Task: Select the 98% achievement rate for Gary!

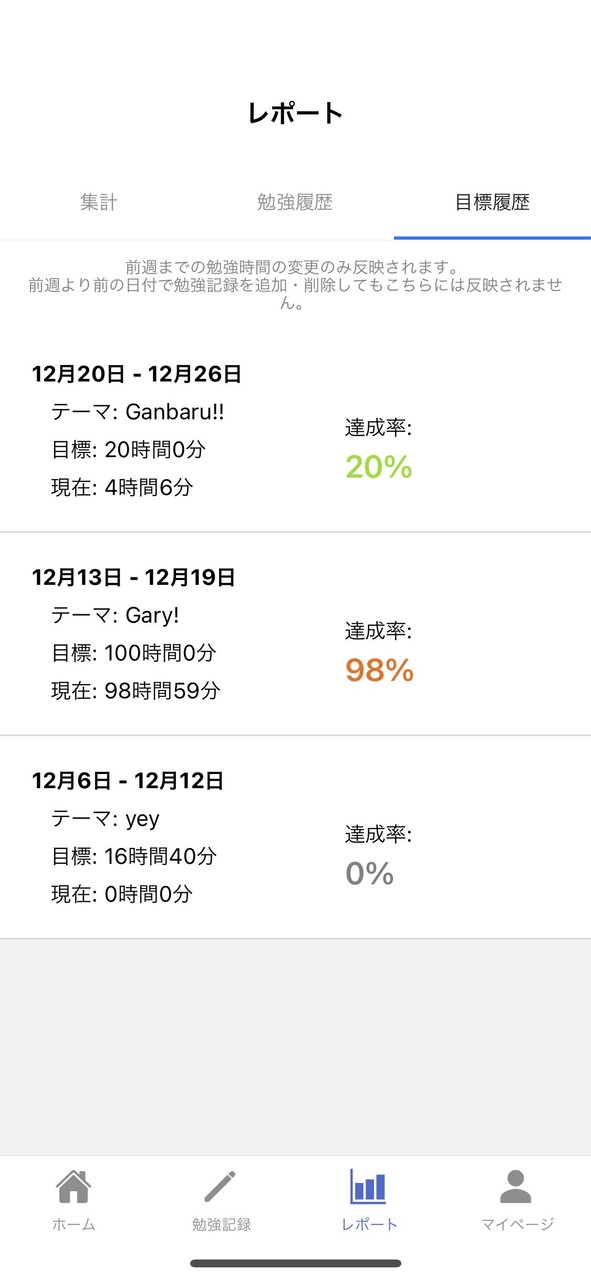Action: point(378,670)
